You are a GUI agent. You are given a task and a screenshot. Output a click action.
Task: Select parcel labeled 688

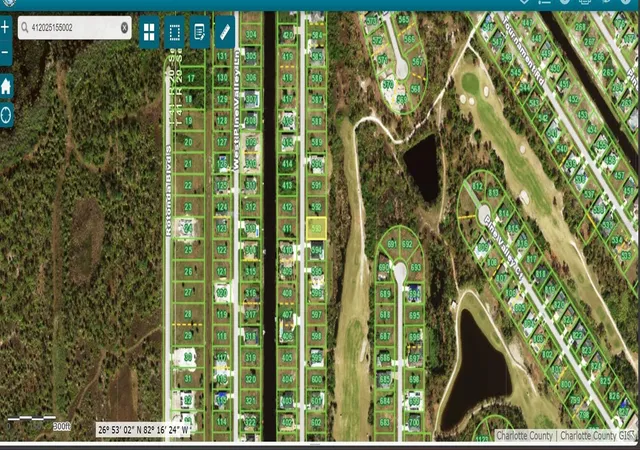385,315
